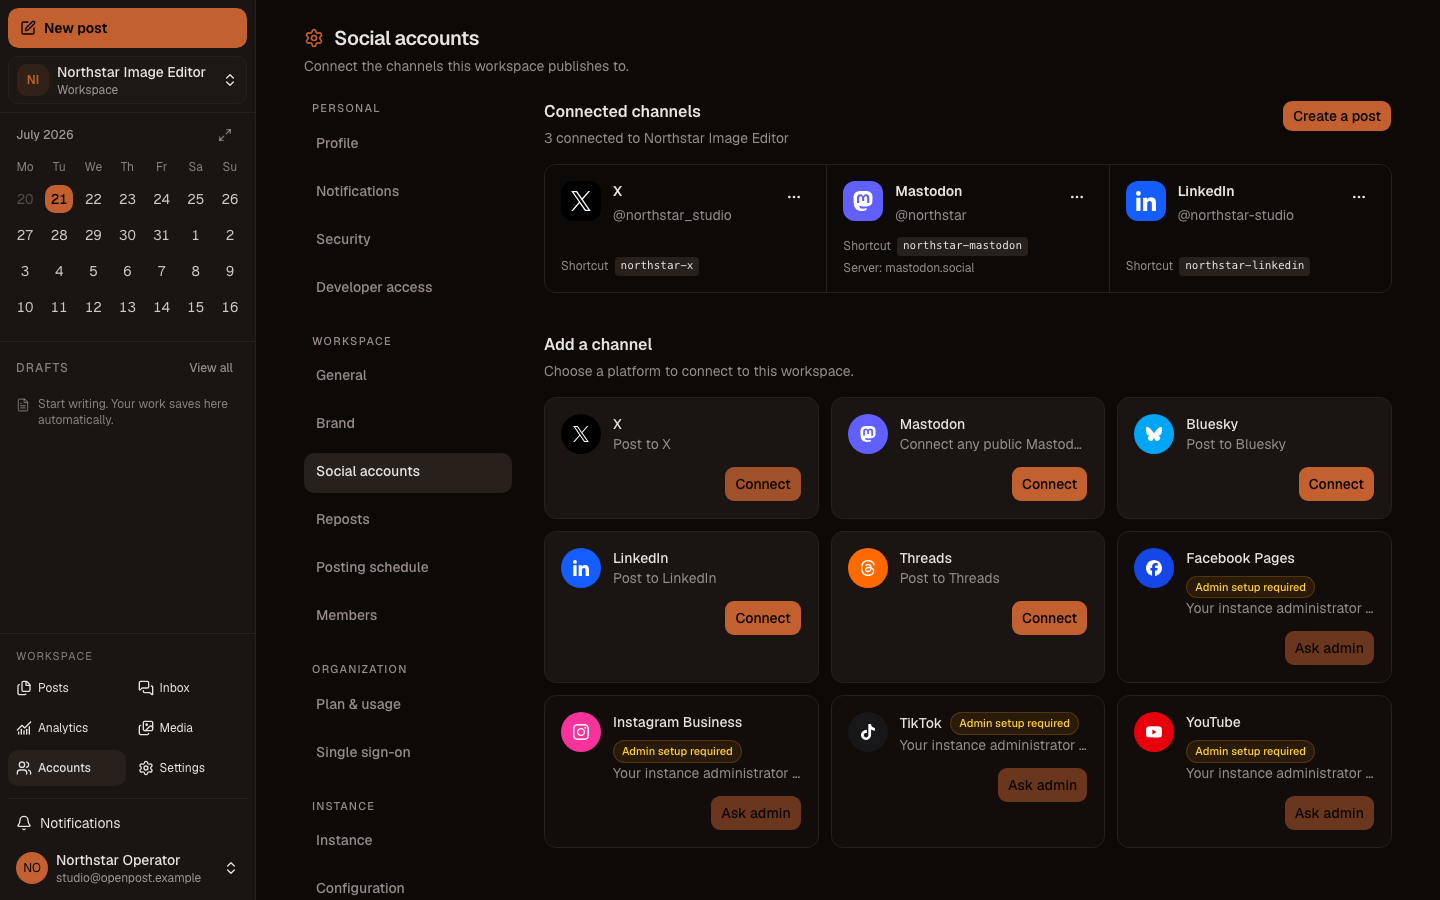Screen dimensions: 1440x900
Task: Connect a new X channel
Action: pyautogui.click(x=763, y=484)
